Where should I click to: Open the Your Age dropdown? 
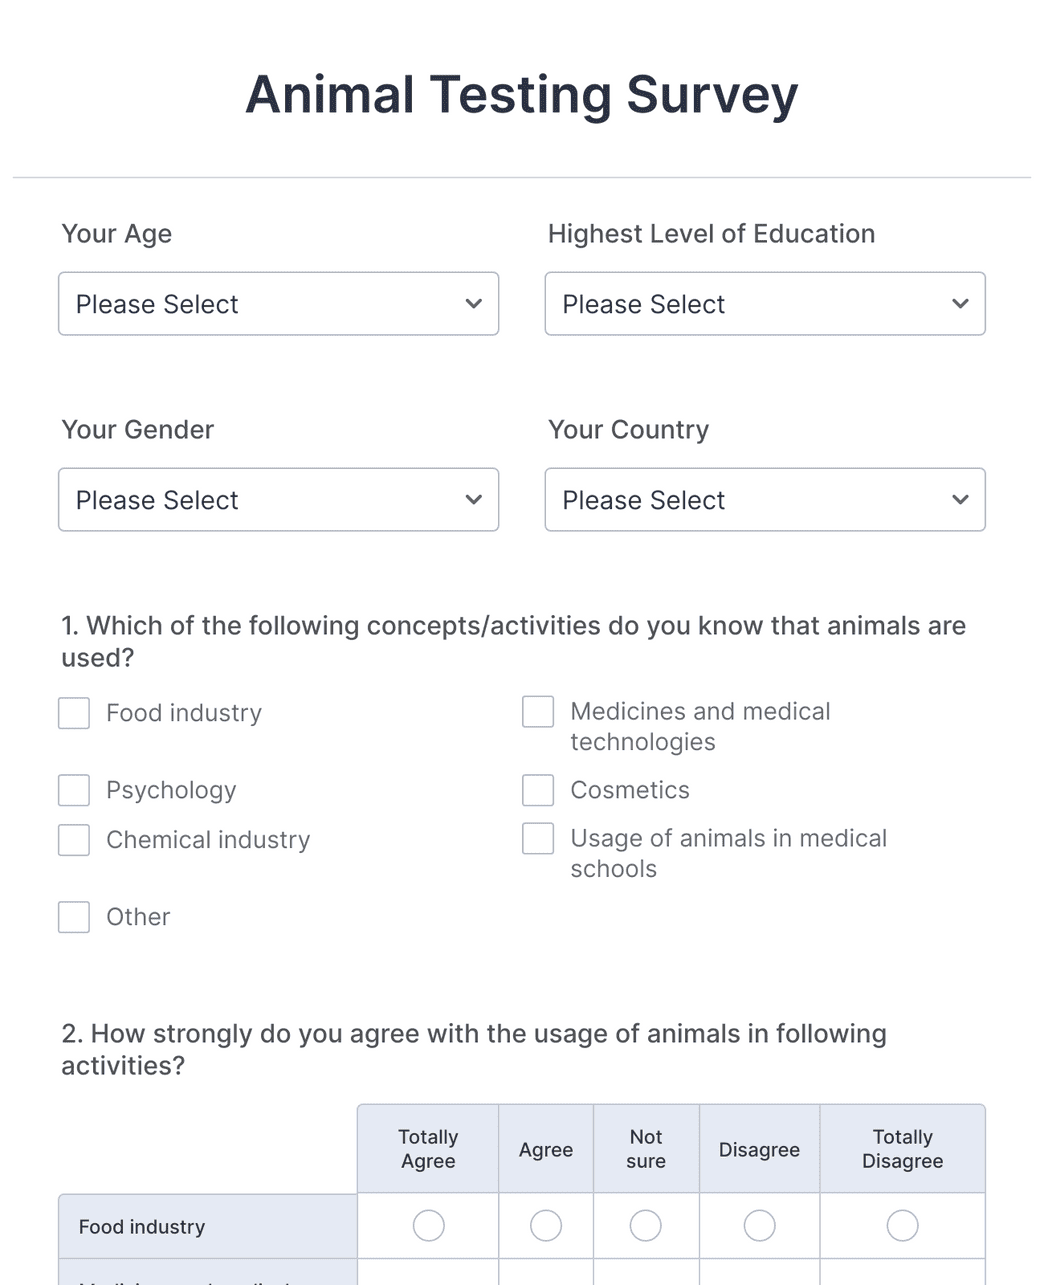pyautogui.click(x=278, y=304)
